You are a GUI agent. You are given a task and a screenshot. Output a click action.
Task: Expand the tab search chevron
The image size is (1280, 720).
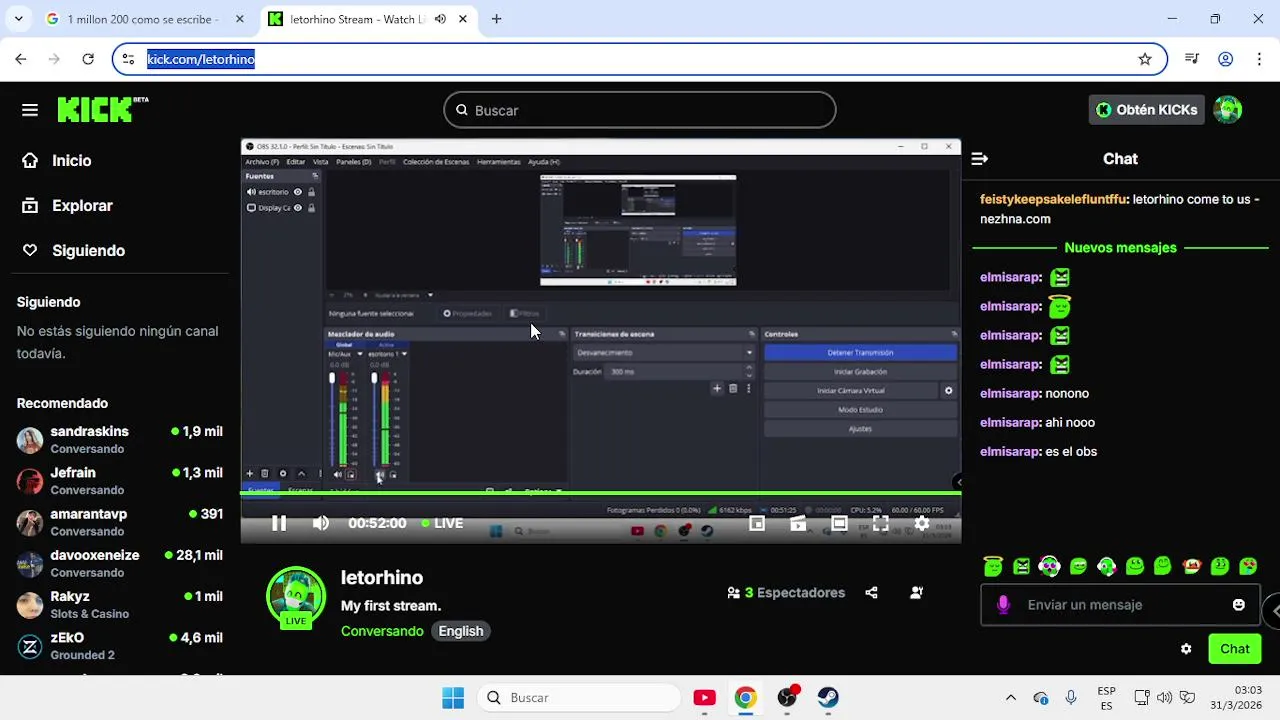pos(18,19)
